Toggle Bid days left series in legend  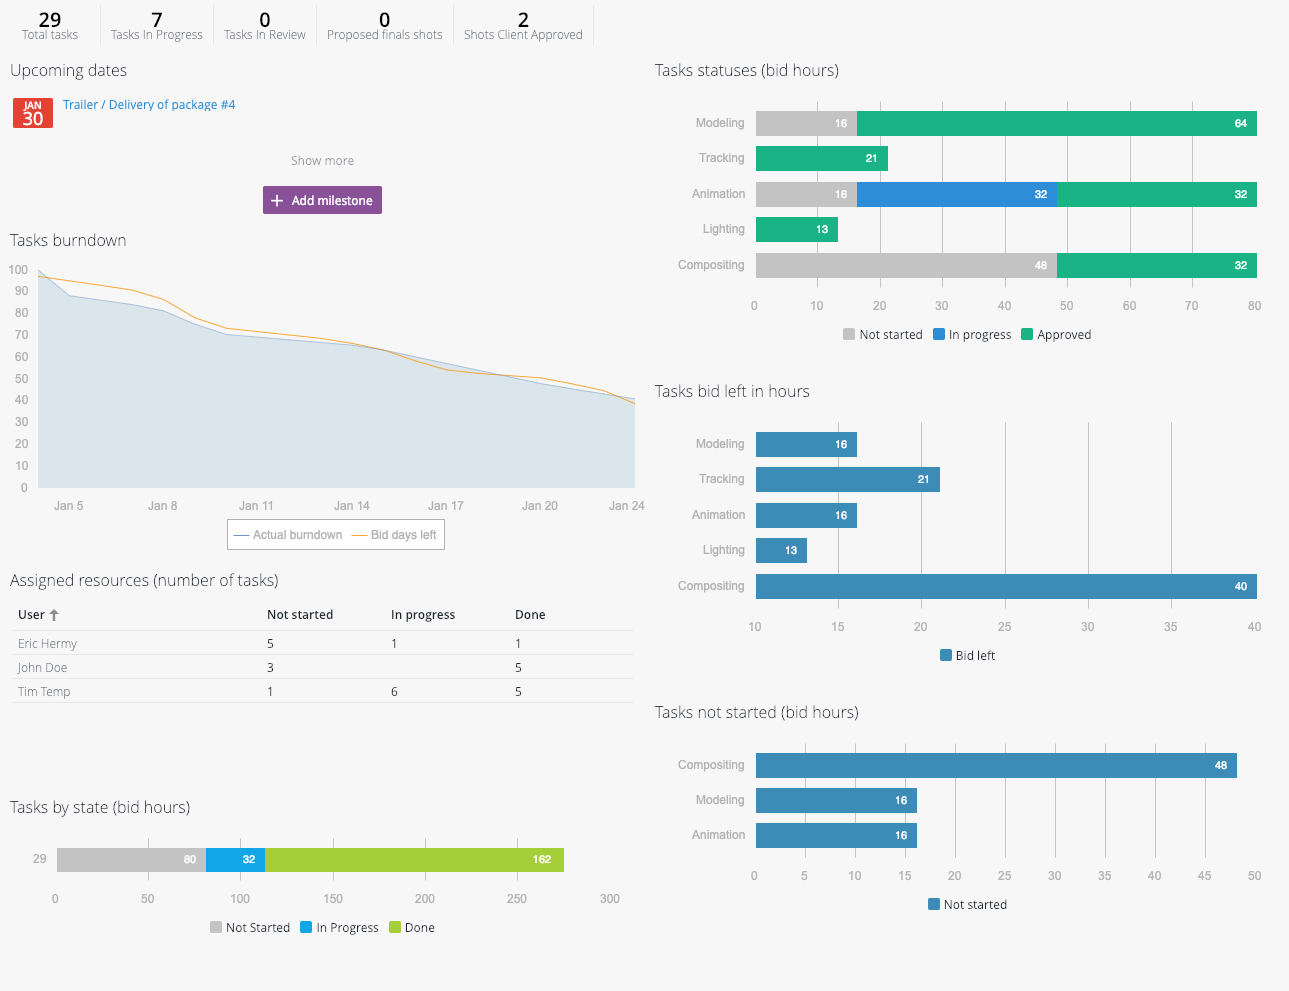394,535
